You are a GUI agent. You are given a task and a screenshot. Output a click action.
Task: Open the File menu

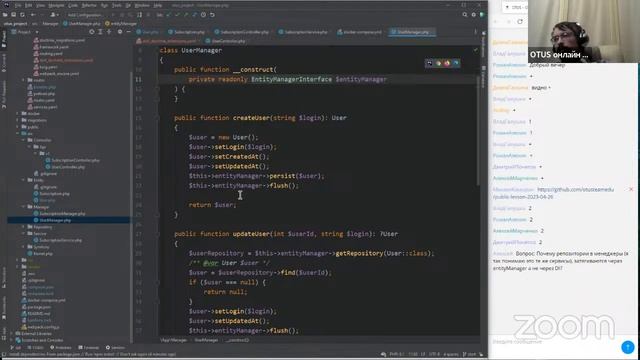click(x=18, y=5)
